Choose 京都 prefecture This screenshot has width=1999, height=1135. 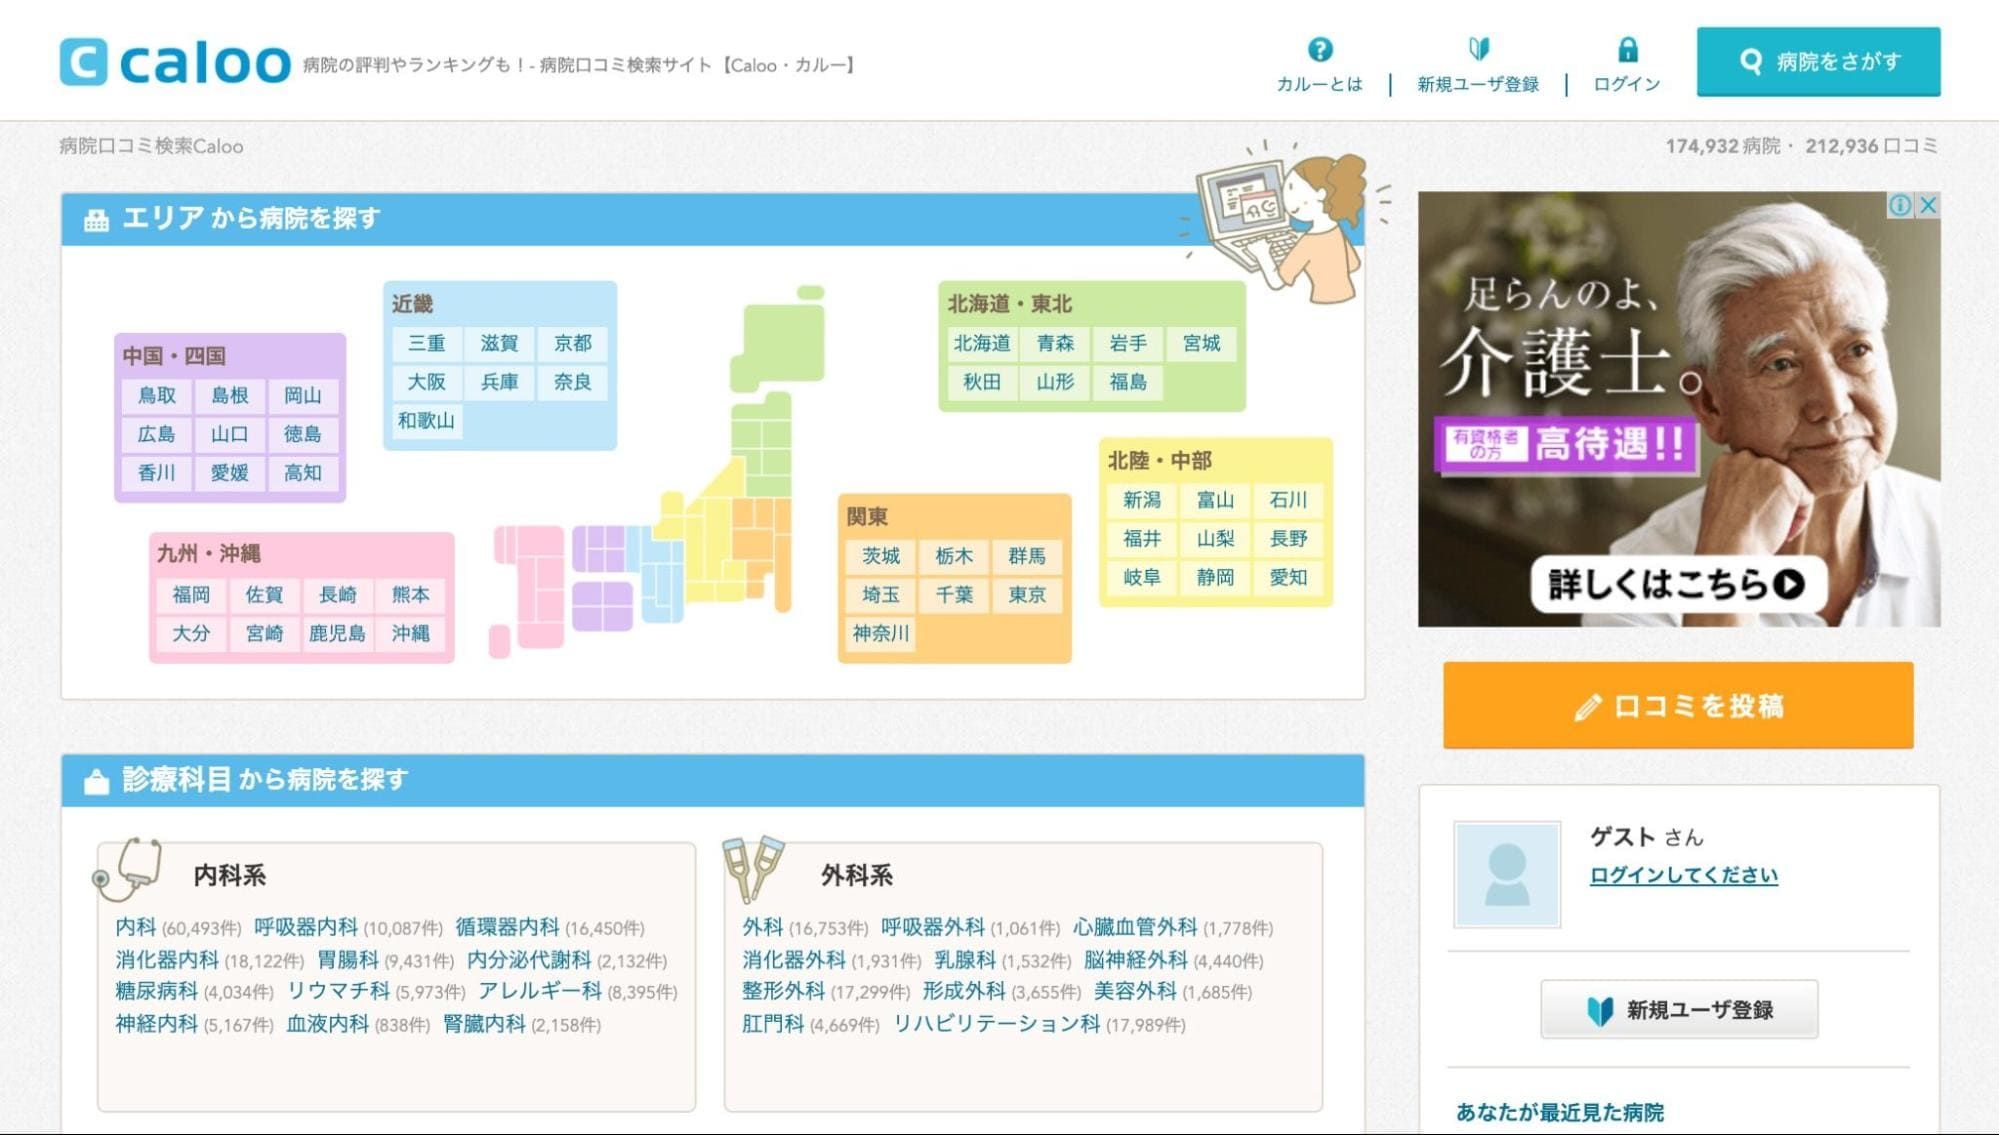[x=573, y=343]
